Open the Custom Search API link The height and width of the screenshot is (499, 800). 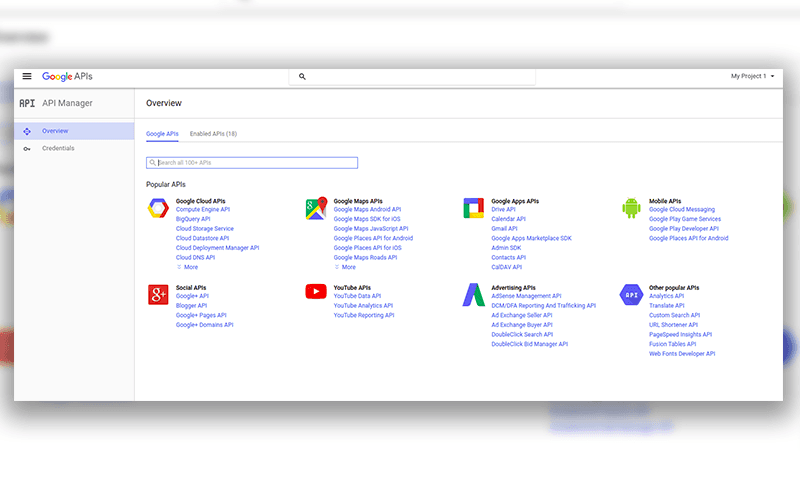pos(674,316)
